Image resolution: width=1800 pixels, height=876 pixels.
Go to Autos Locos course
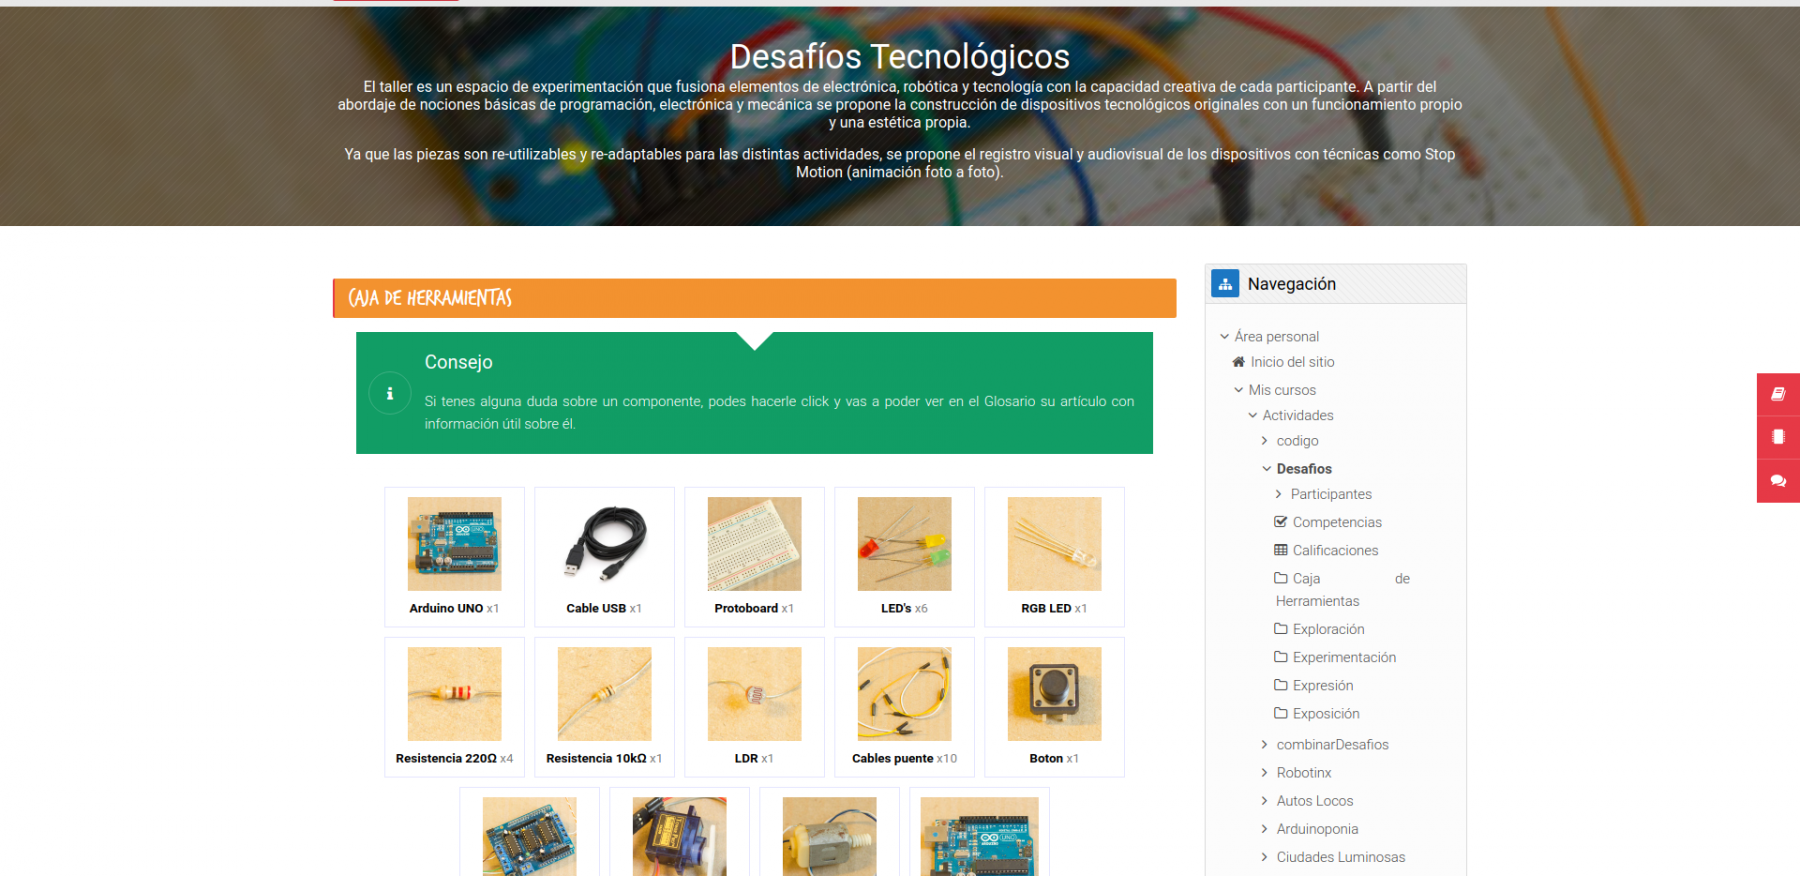pyautogui.click(x=1314, y=801)
